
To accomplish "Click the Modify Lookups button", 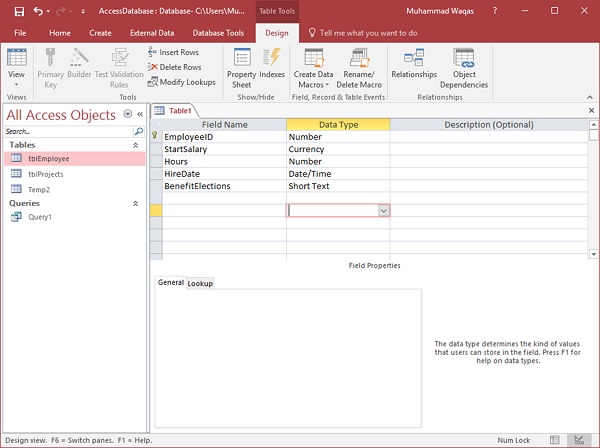I will (180, 82).
